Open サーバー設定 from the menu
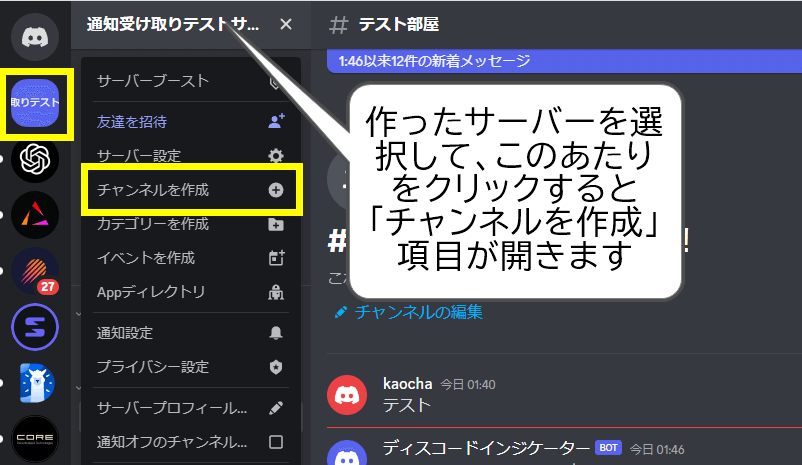Image resolution: width=802 pixels, height=465 pixels. tap(191, 156)
